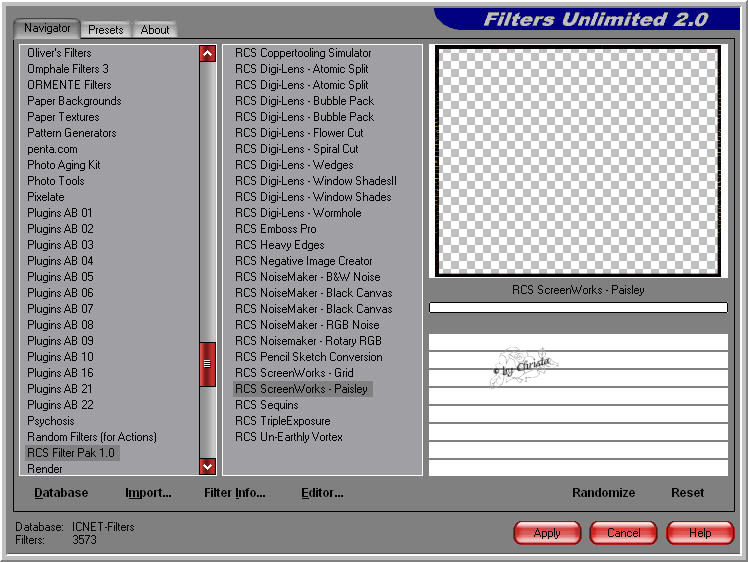The height and width of the screenshot is (562, 748).
Task: Click the Database button
Action: [x=61, y=493]
